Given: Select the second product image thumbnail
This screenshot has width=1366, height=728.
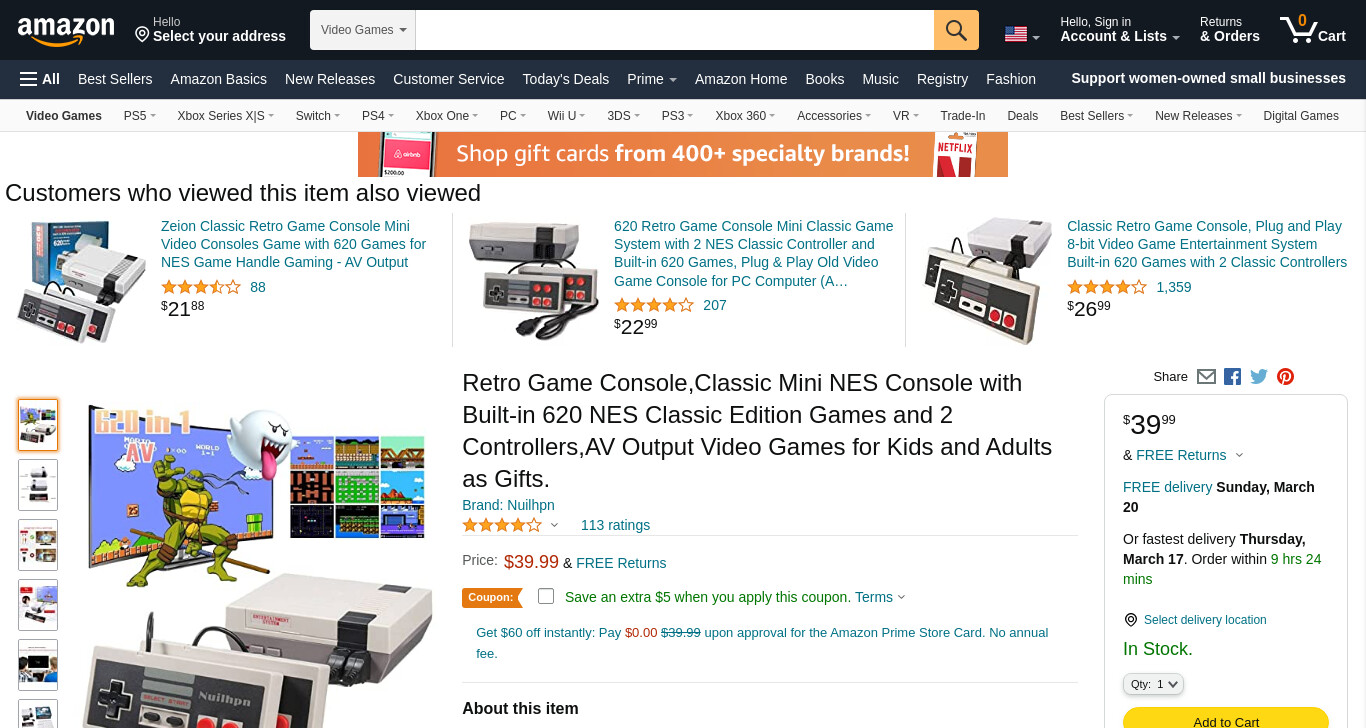Looking at the screenshot, I should 38,485.
